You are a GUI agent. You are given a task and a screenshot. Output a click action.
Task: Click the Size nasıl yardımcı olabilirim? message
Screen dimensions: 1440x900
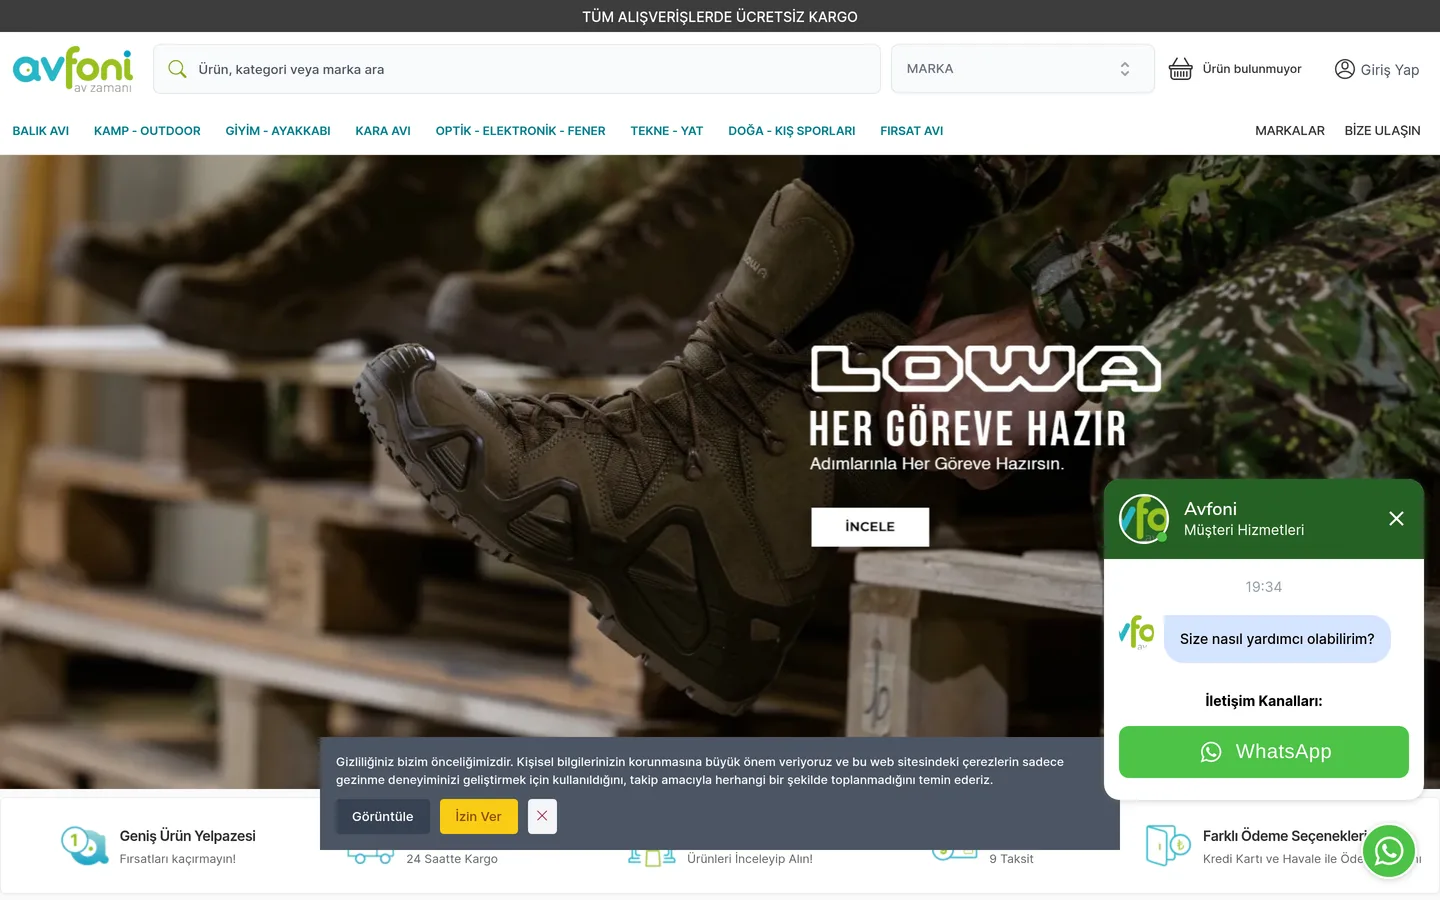[x=1277, y=639]
